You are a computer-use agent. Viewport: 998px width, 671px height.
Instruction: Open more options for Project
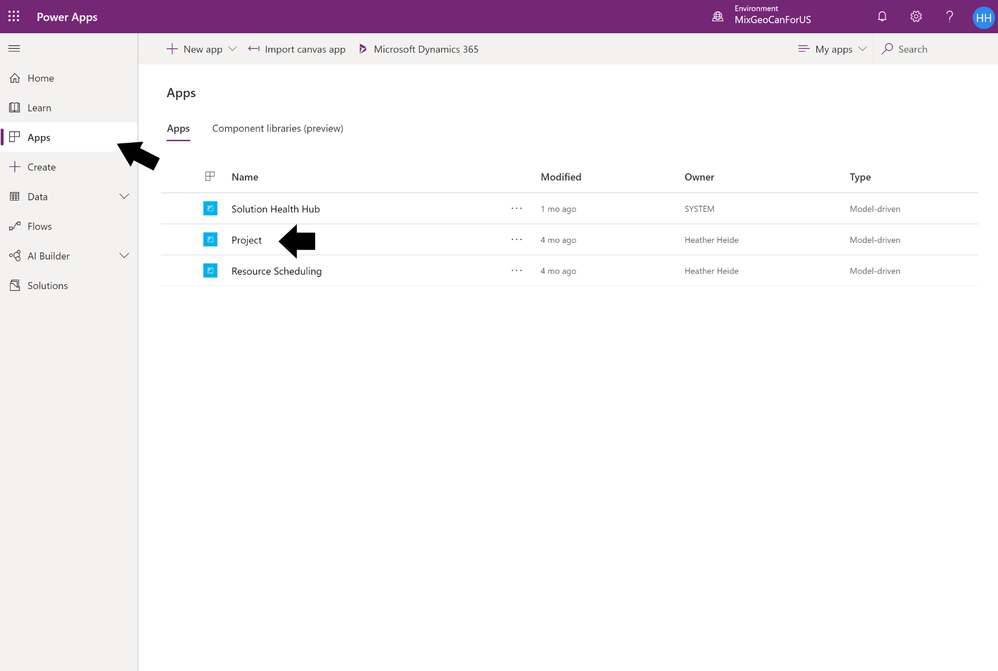tap(516, 239)
